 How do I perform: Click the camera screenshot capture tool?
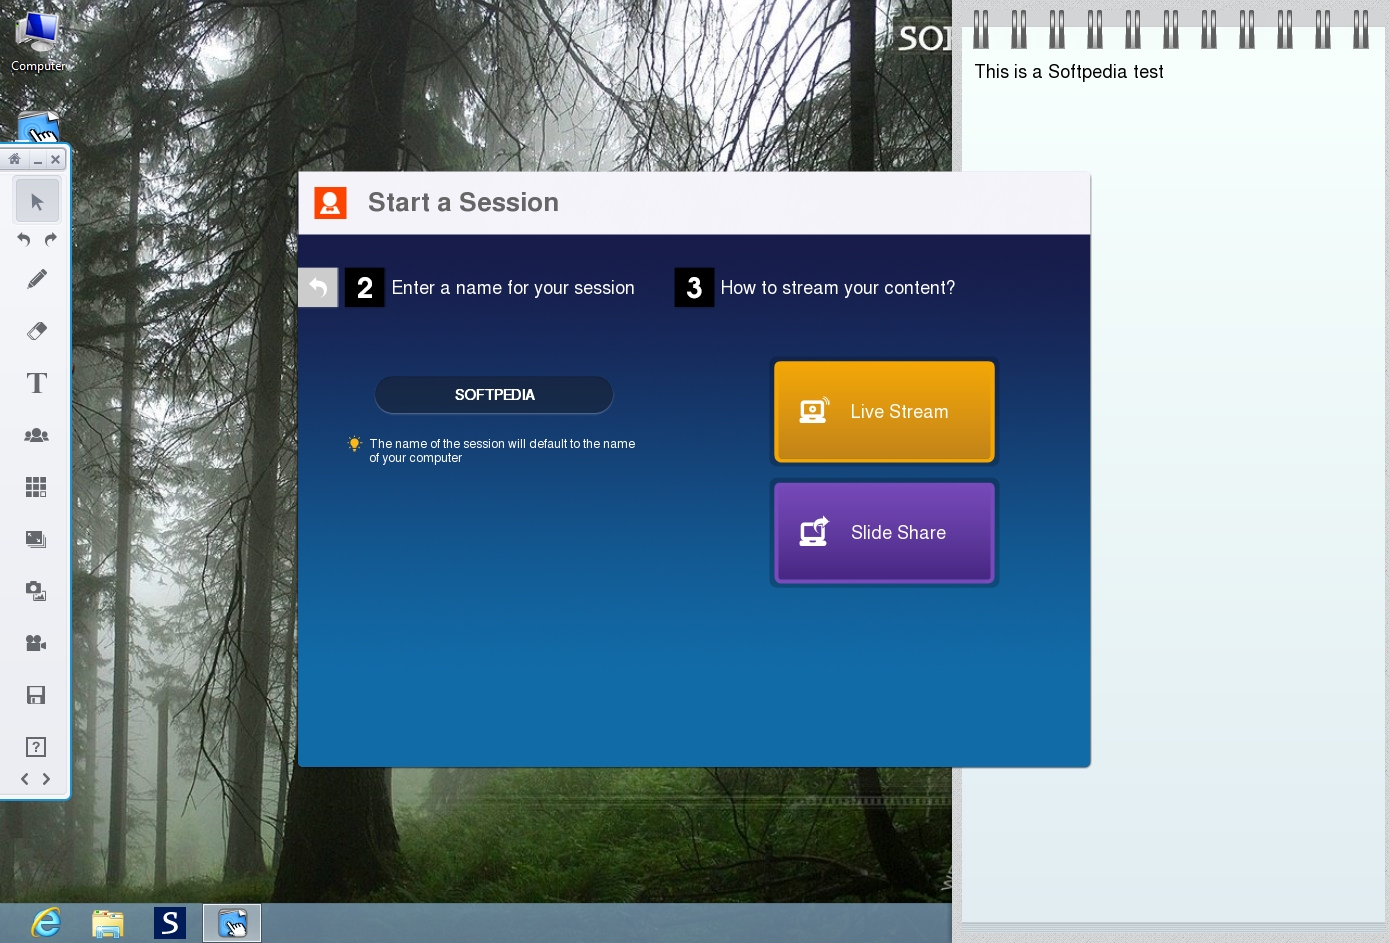(x=37, y=591)
